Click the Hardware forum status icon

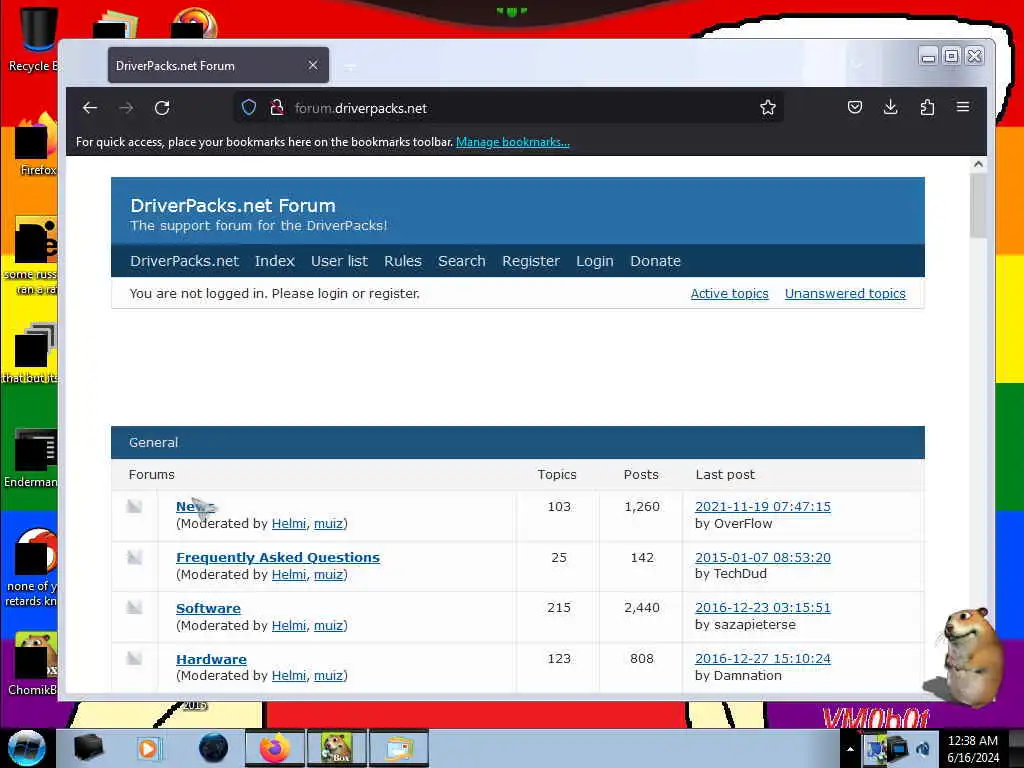[135, 658]
